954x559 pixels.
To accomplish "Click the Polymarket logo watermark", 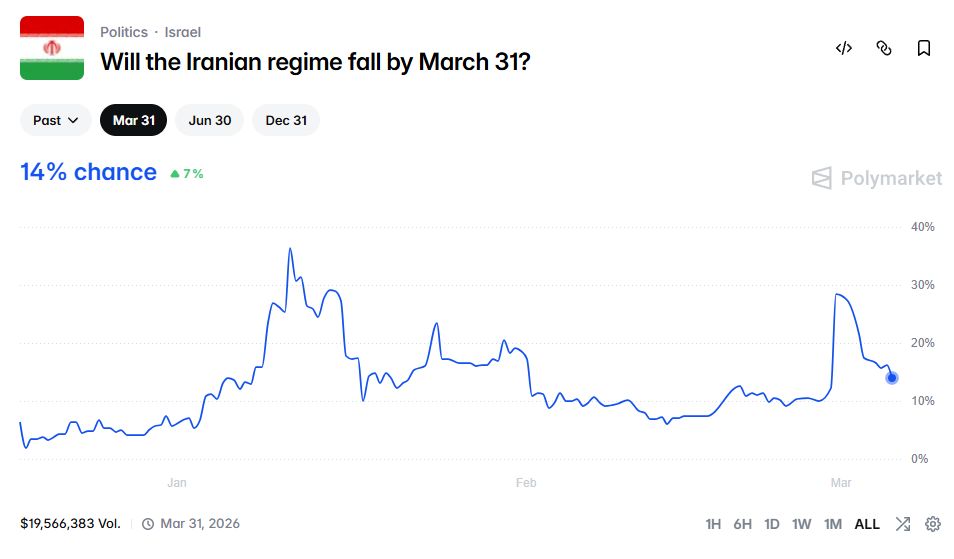I will (877, 178).
